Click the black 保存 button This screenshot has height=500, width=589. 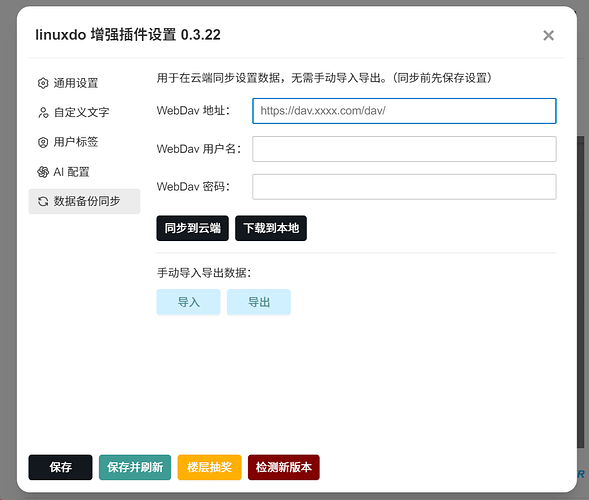60,467
